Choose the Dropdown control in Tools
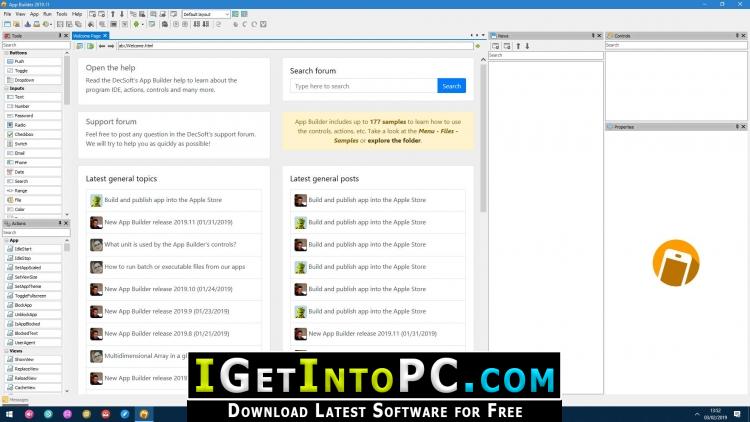 point(33,80)
